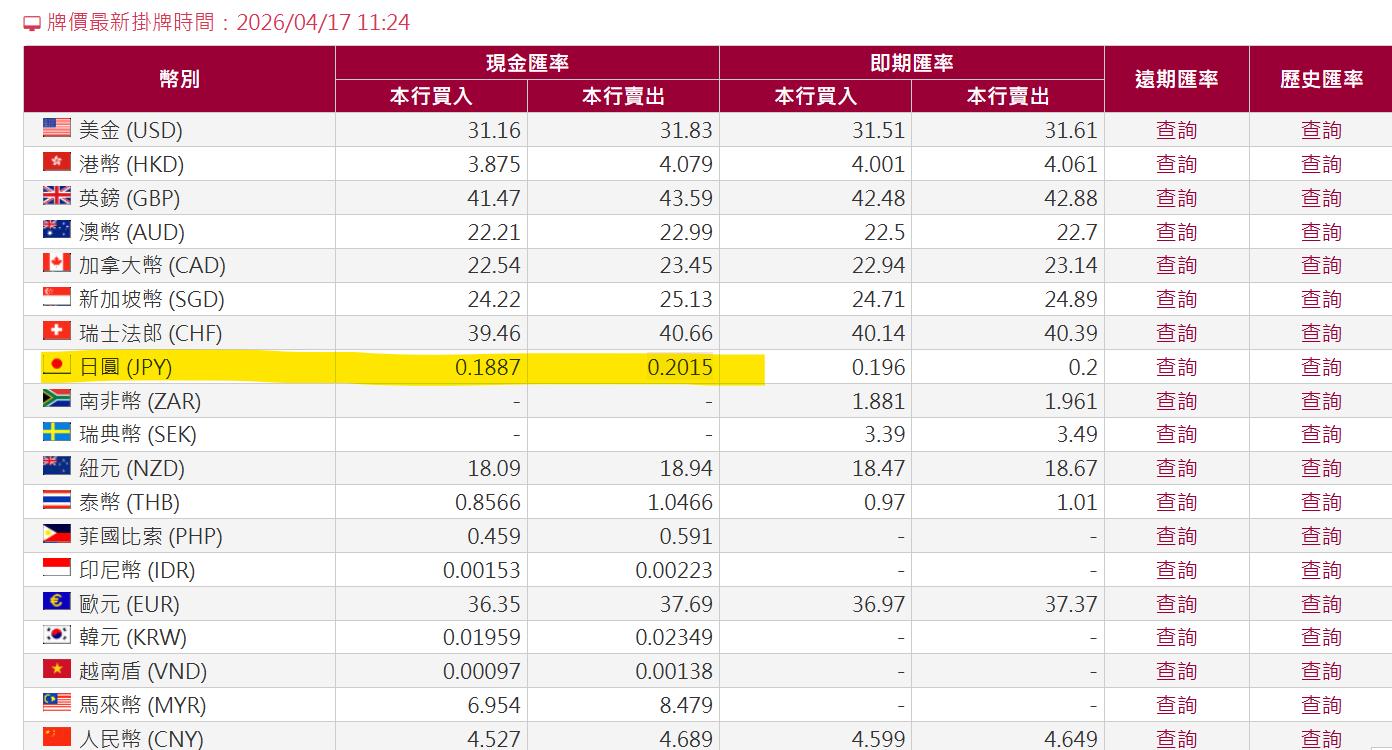This screenshot has height=750, width=1392.
Task: Open 歷史匯率 查詢 for 美金 (USD)
Action: pos(1320,129)
